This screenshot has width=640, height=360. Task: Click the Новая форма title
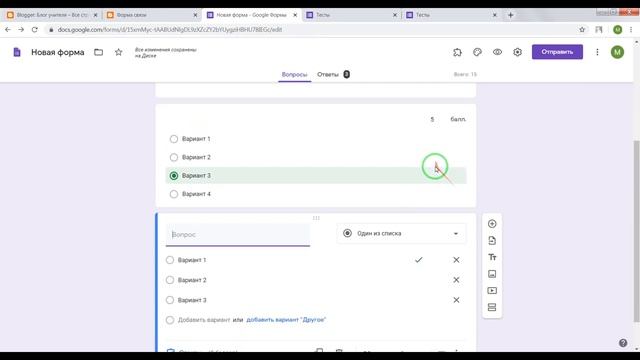tap(58, 52)
